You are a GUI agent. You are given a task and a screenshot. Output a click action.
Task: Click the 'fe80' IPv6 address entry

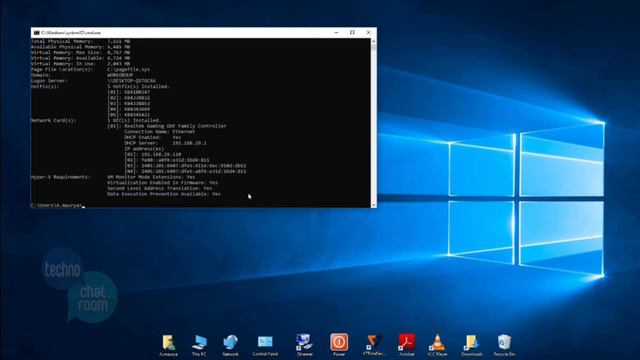click(x=167, y=160)
